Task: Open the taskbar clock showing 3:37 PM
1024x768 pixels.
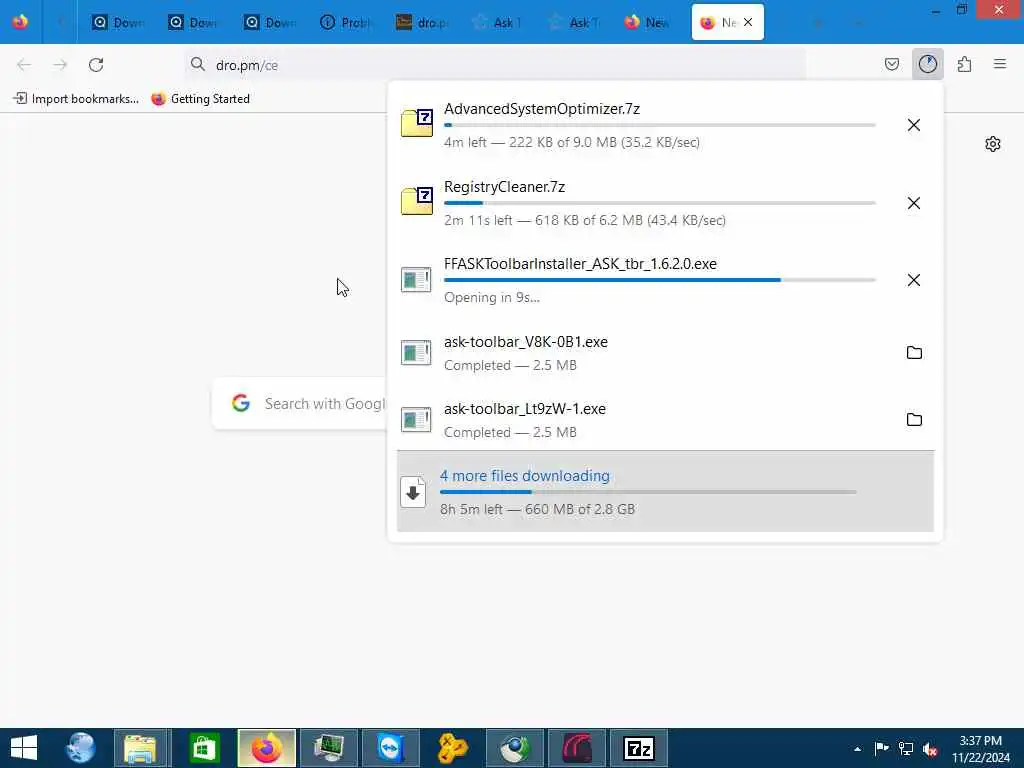Action: [980, 749]
